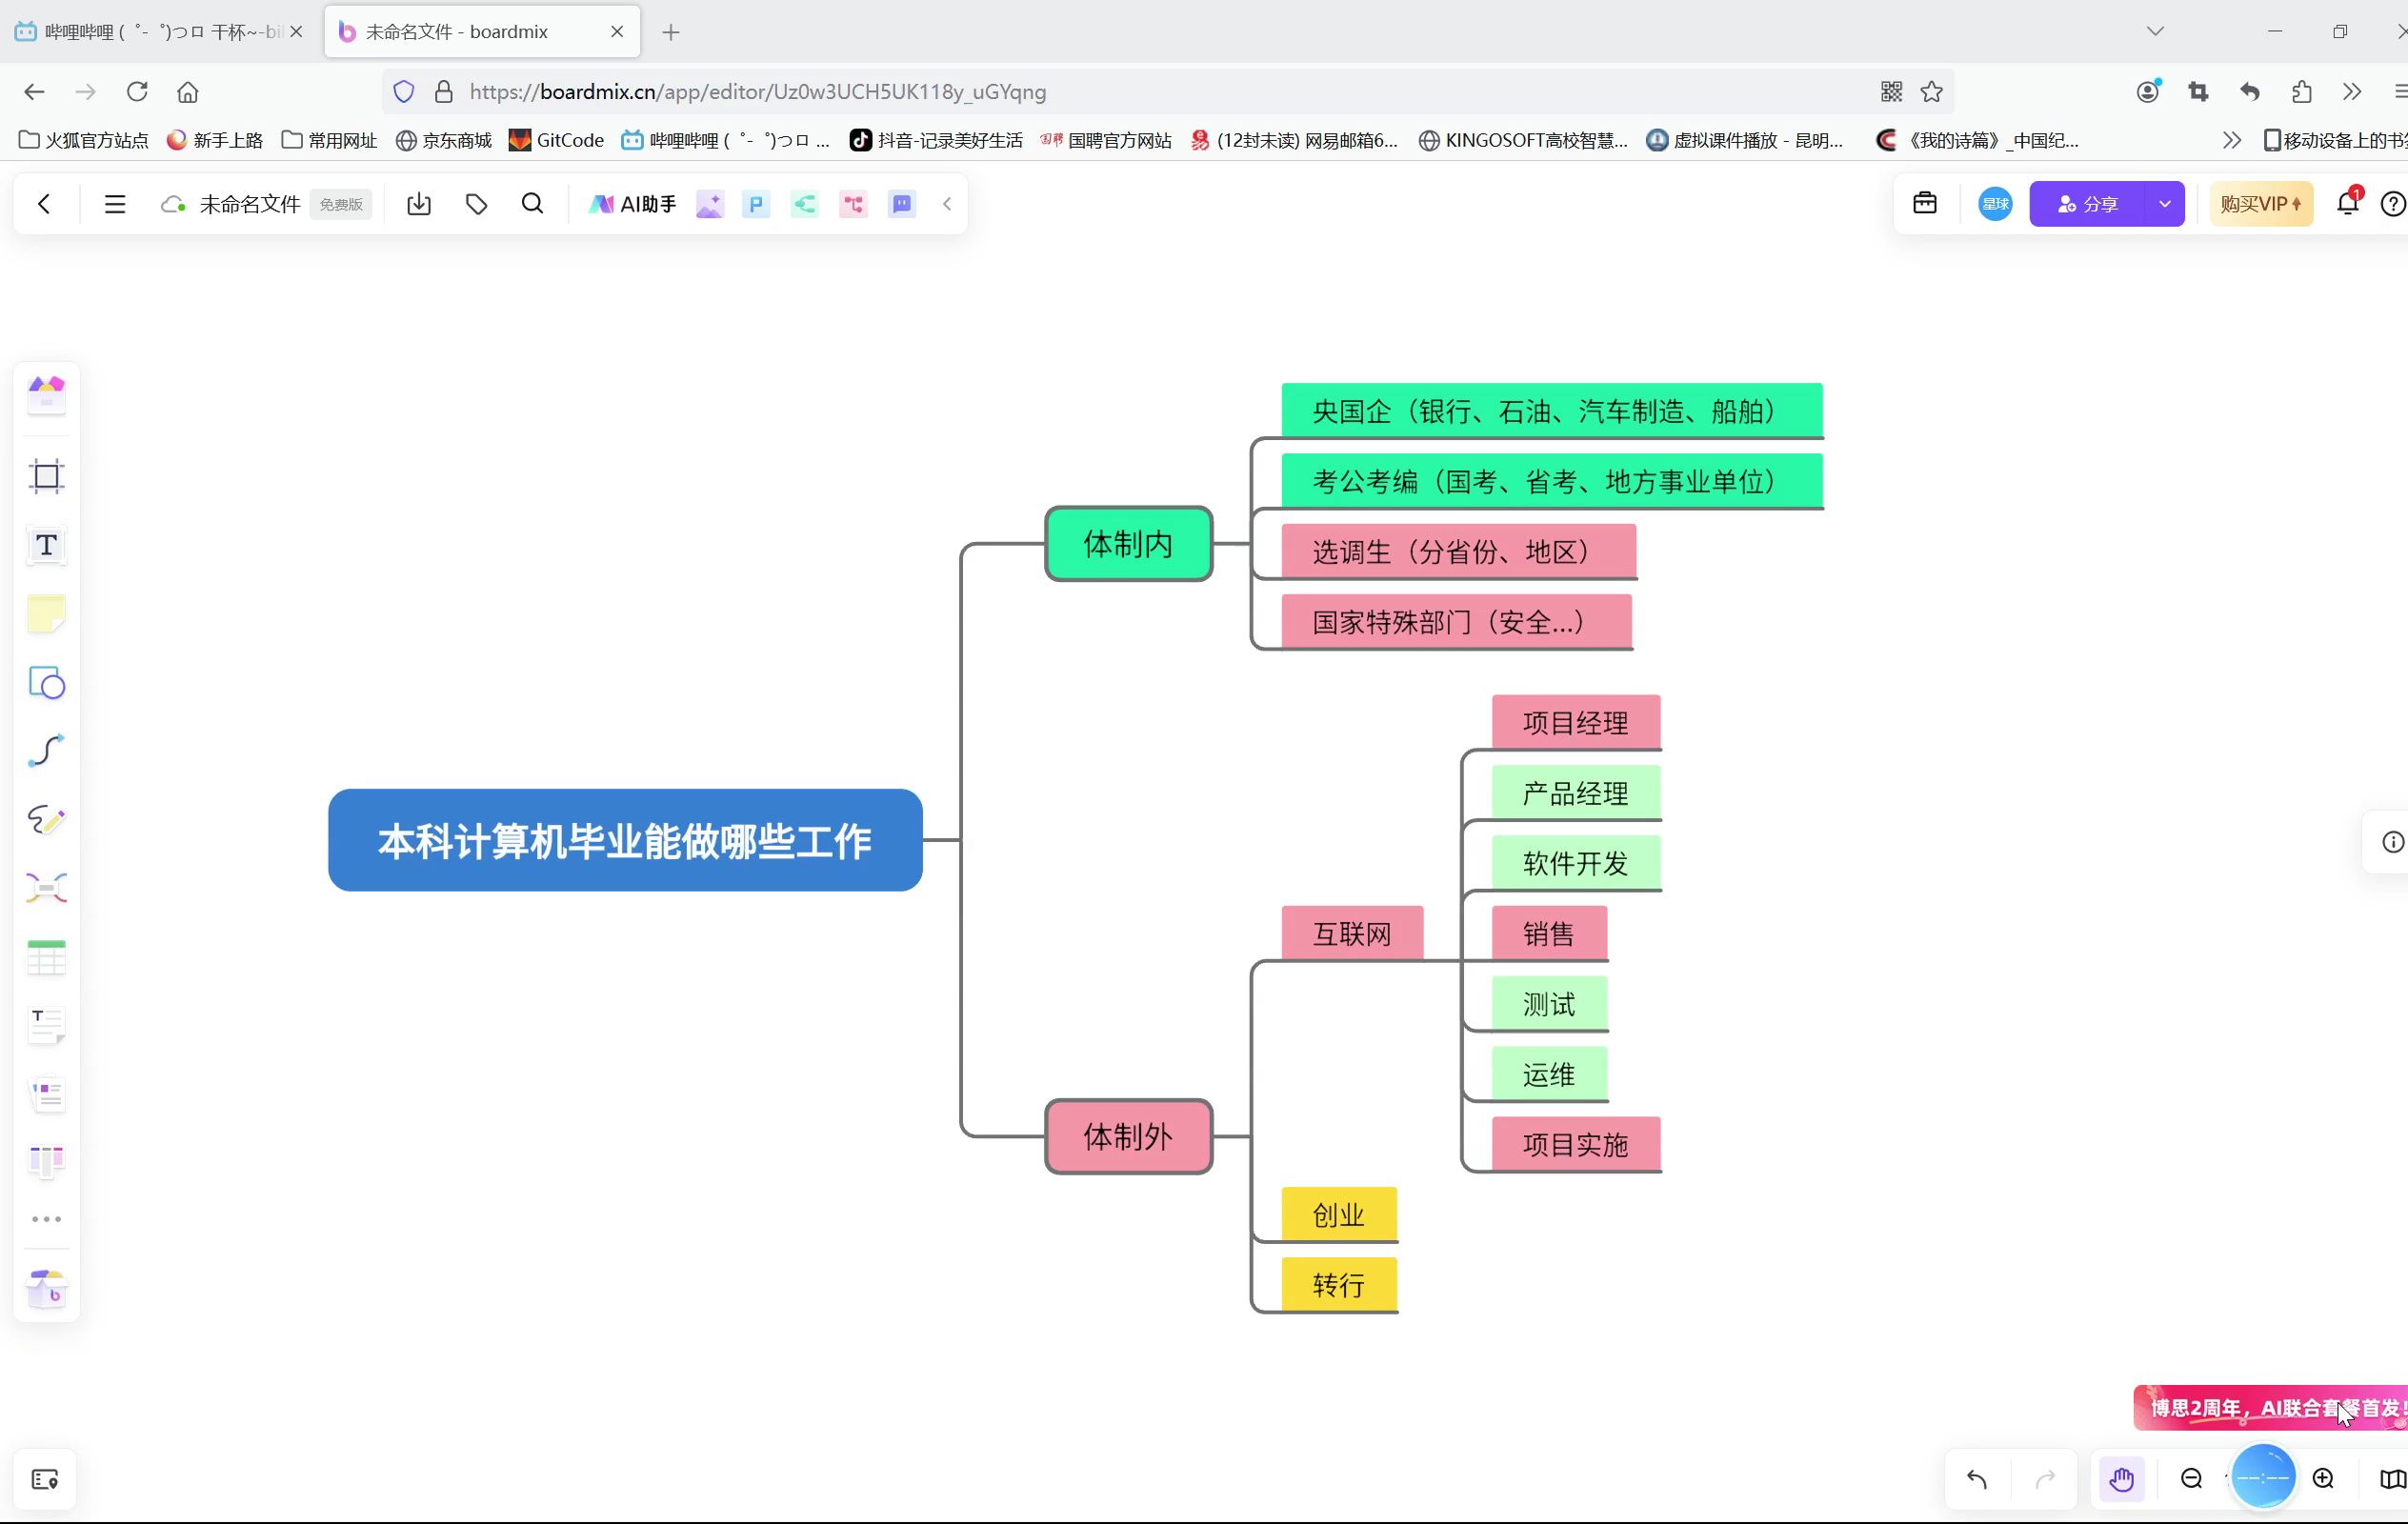Click the AI PPT icon
Image resolution: width=2408 pixels, height=1524 pixels.
click(756, 204)
